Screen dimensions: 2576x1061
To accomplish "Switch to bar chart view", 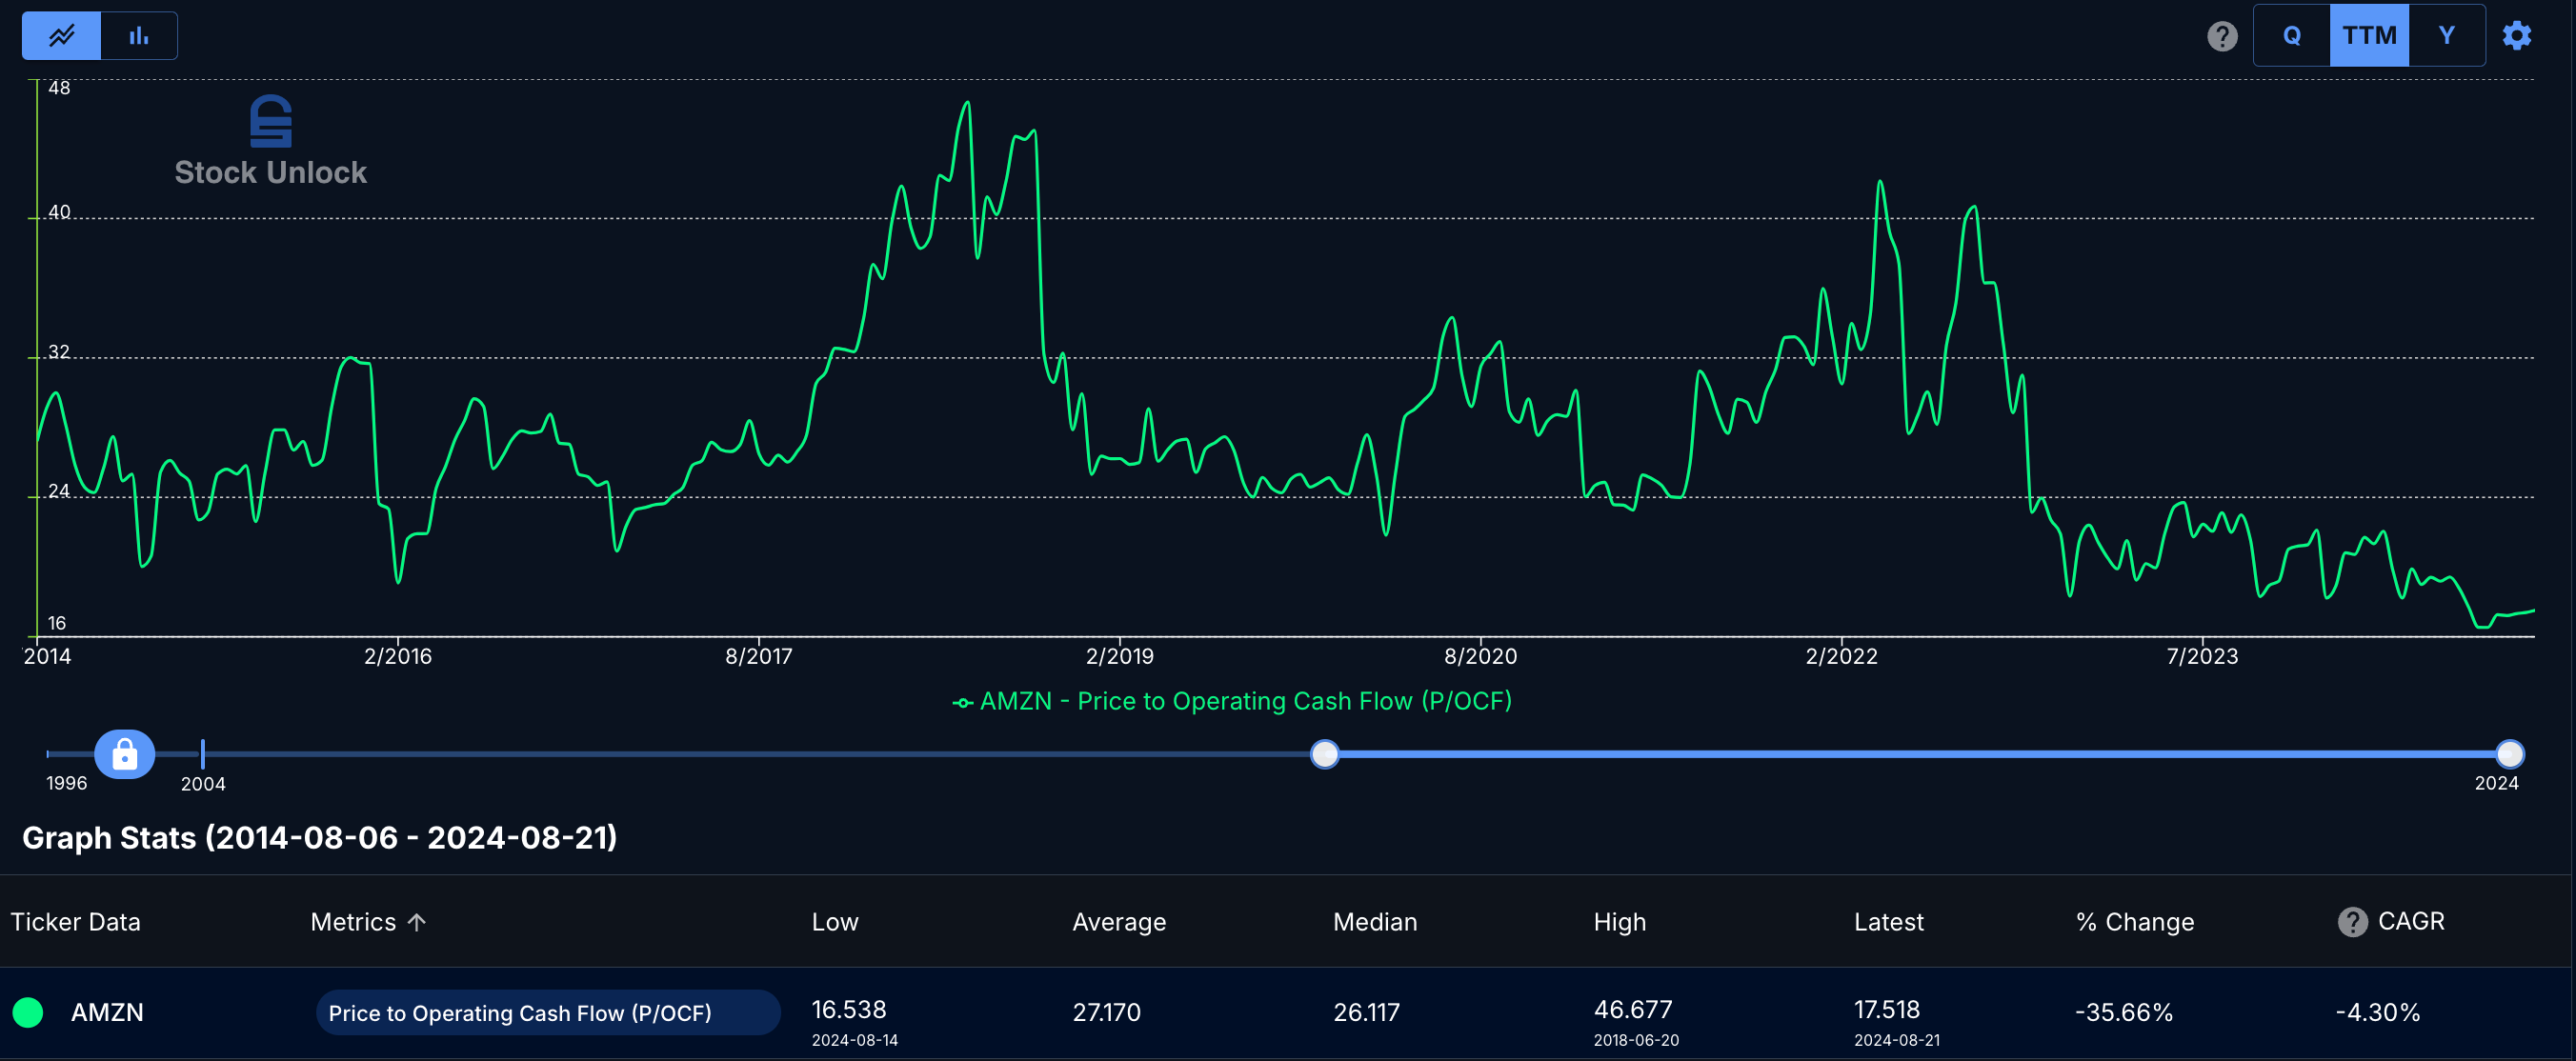I will [x=139, y=36].
